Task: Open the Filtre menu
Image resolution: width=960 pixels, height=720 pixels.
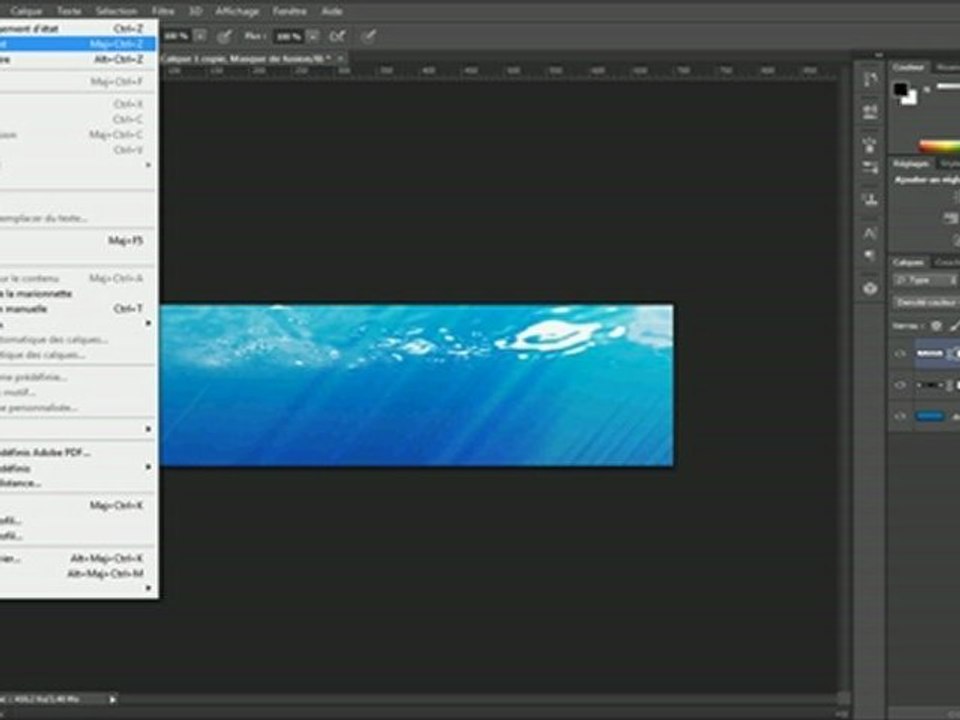Action: click(x=163, y=11)
